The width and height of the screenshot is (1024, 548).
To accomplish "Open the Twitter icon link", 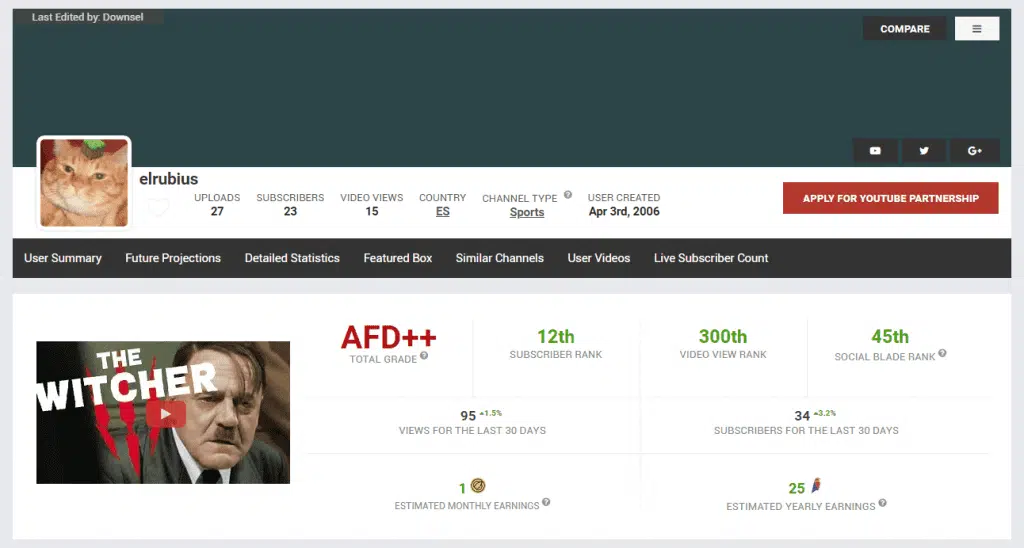I will pos(924,151).
